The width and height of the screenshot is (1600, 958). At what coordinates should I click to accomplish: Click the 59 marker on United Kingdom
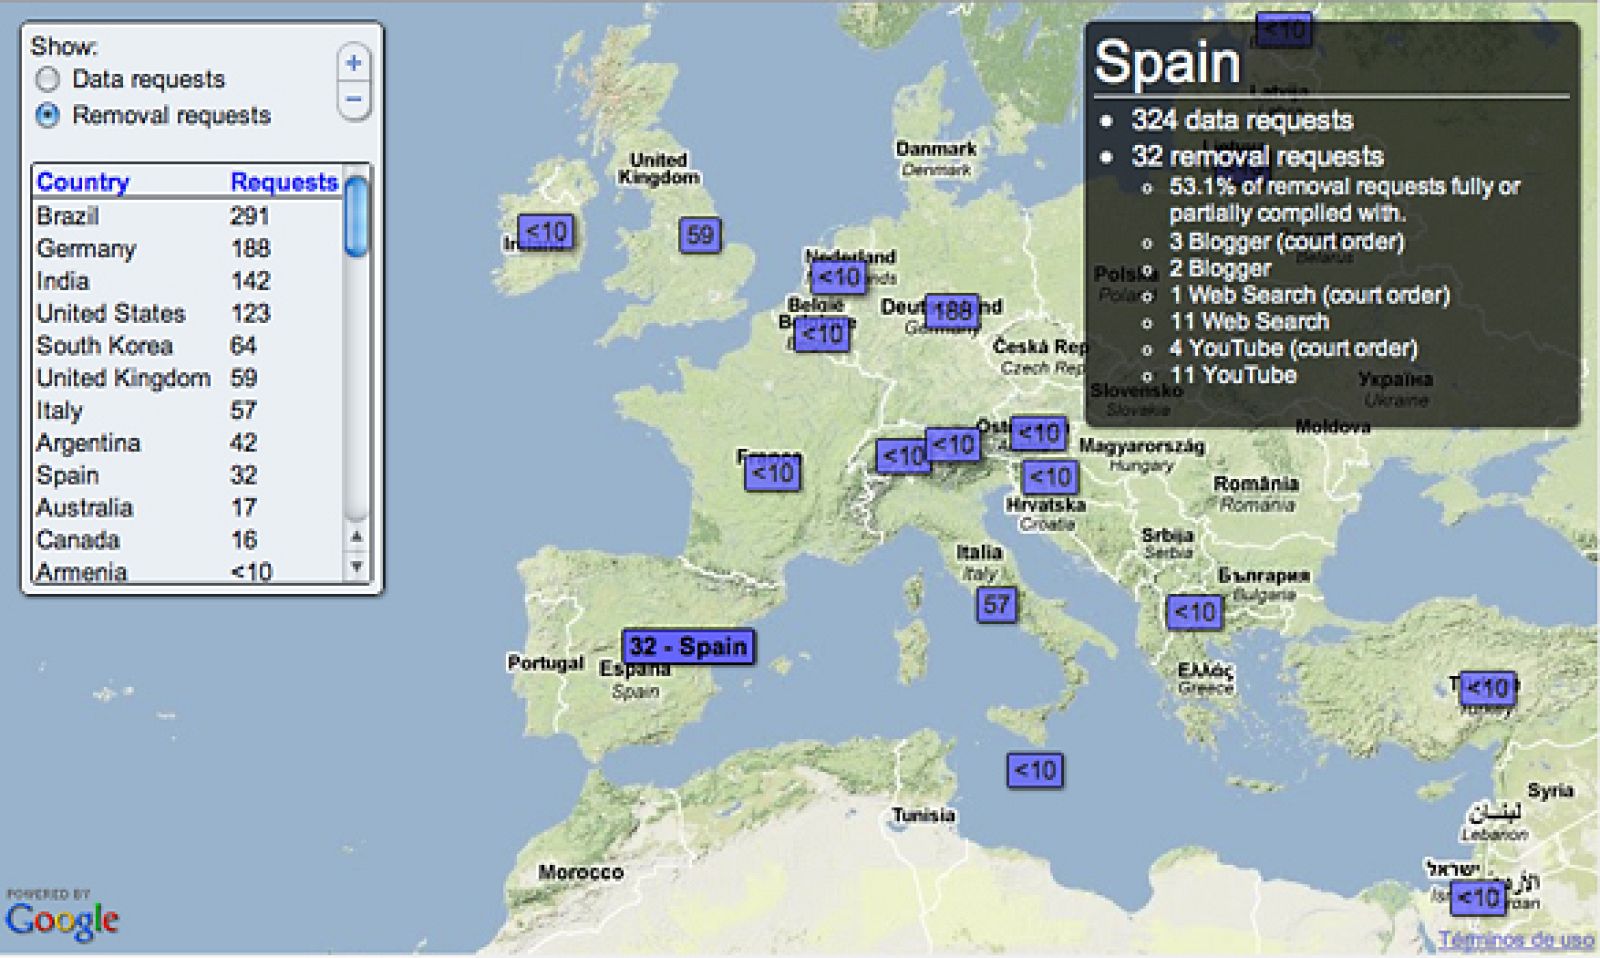[x=700, y=235]
